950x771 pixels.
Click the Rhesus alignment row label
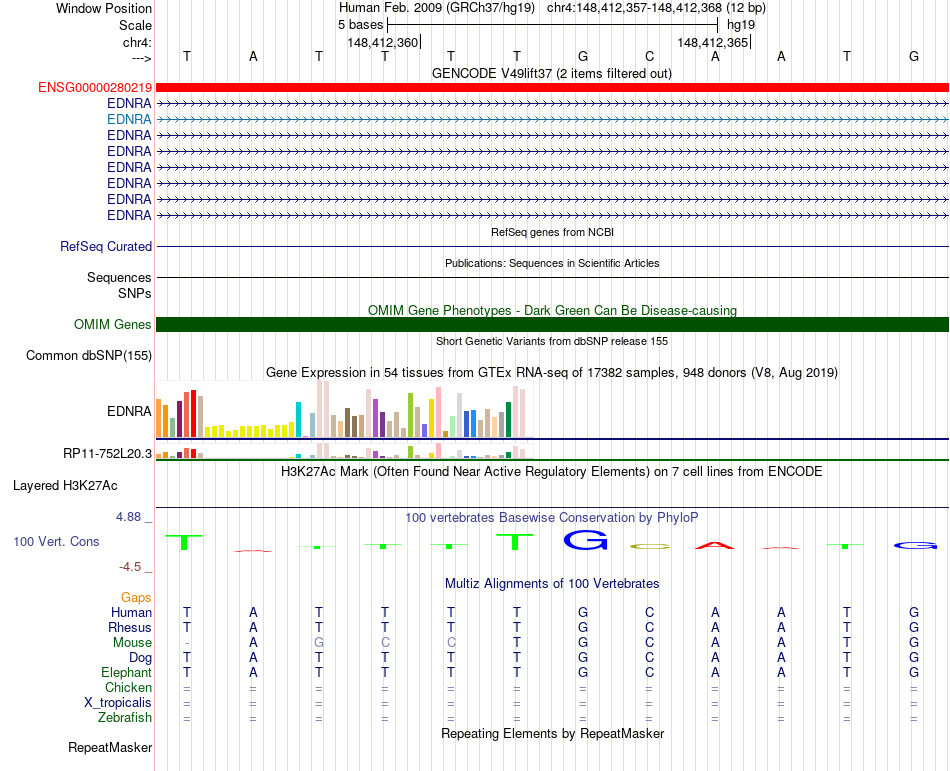coord(130,627)
